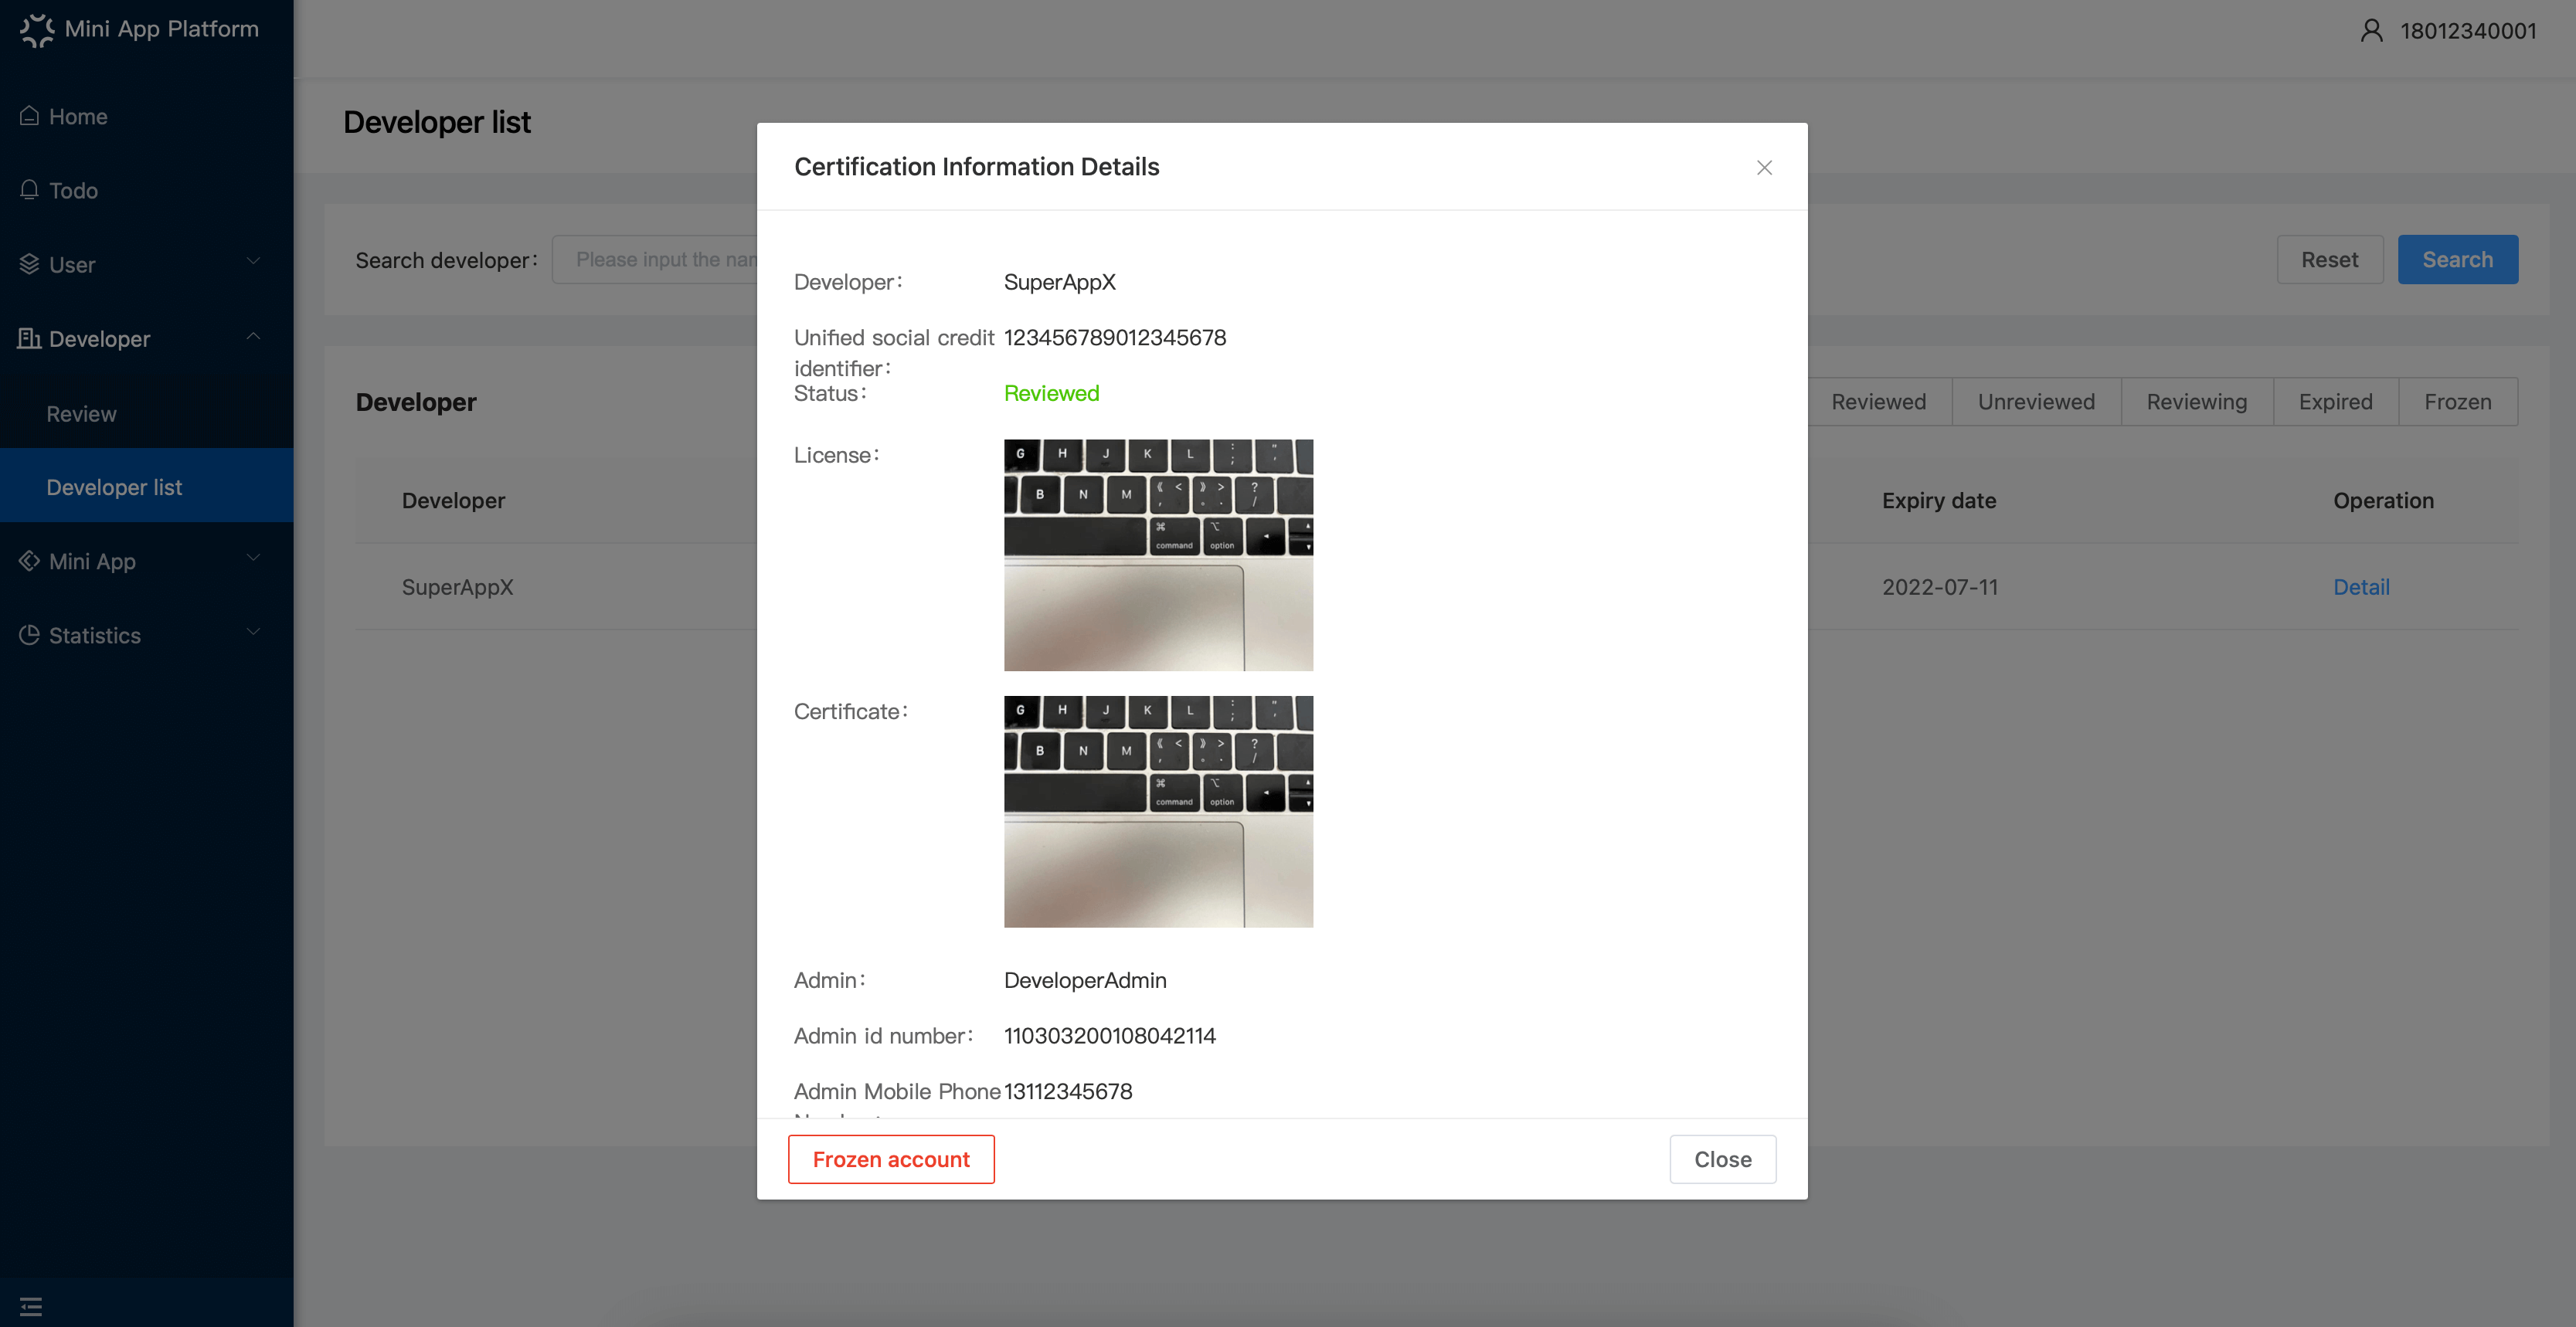Click the Todo bell icon

[30, 190]
